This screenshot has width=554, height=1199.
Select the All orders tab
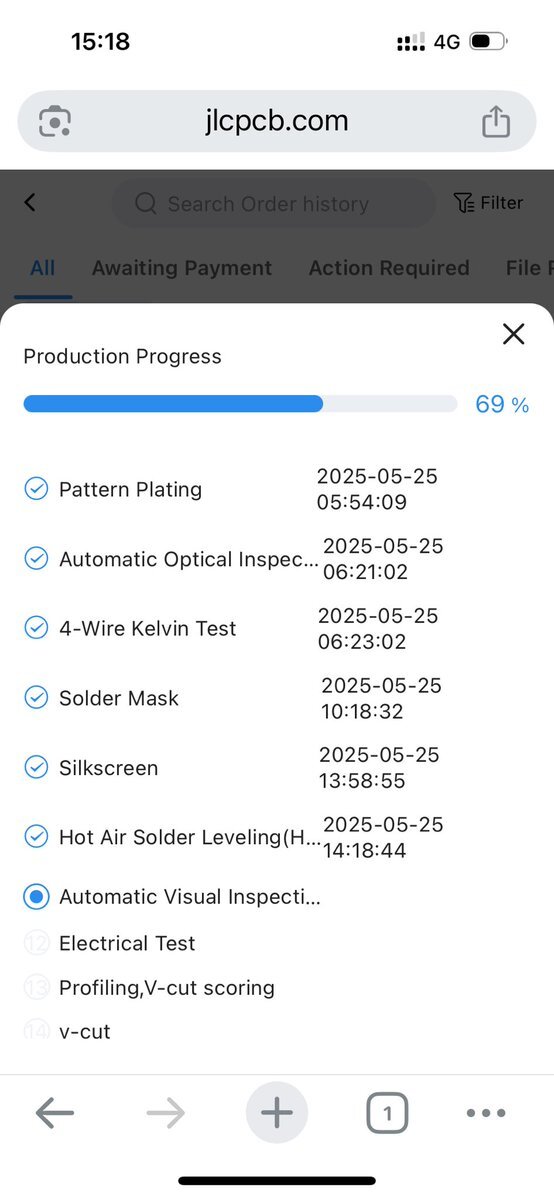coord(43,268)
